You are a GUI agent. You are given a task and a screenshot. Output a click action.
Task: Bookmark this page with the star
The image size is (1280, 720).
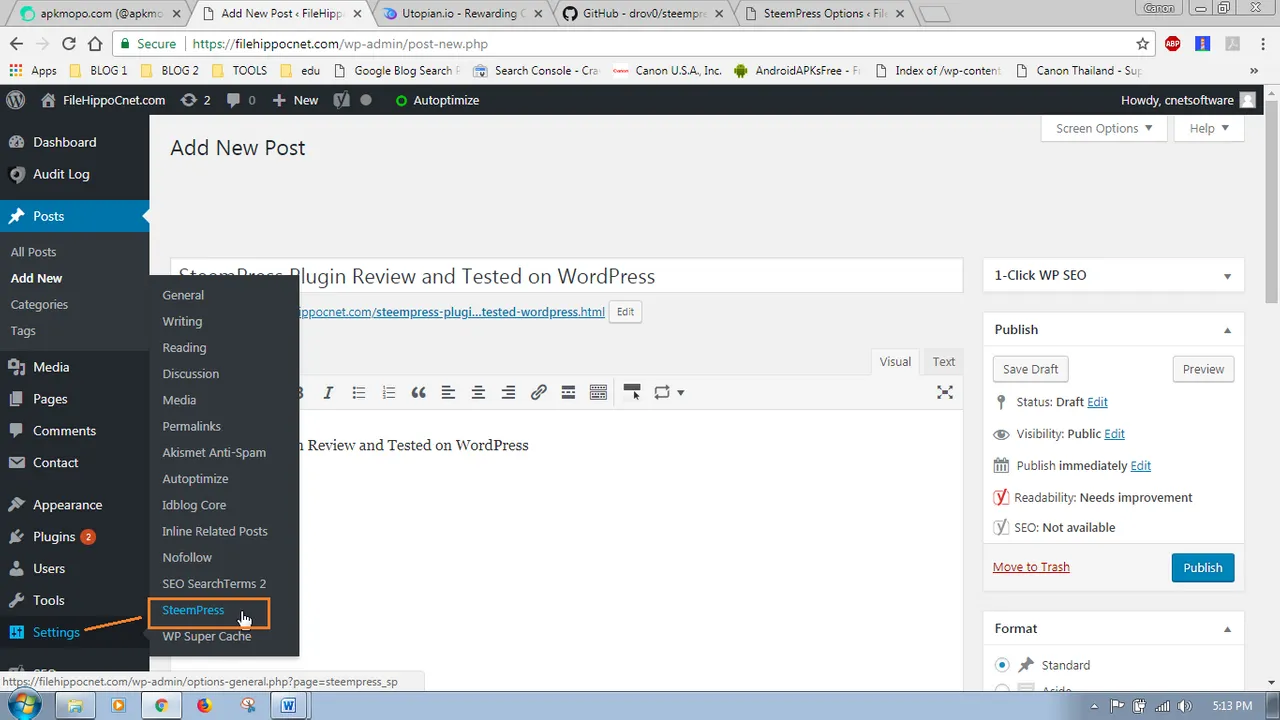[x=1142, y=44]
